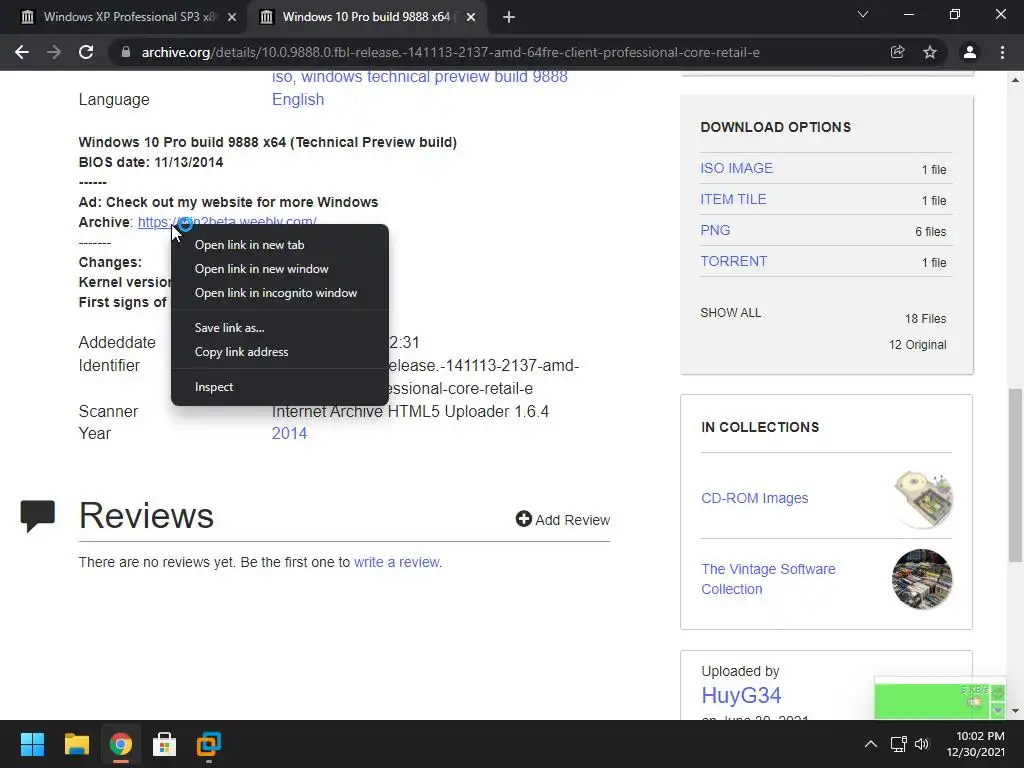Close the Windows XP Professional SP3 tab
The image size is (1024, 768).
click(x=232, y=17)
